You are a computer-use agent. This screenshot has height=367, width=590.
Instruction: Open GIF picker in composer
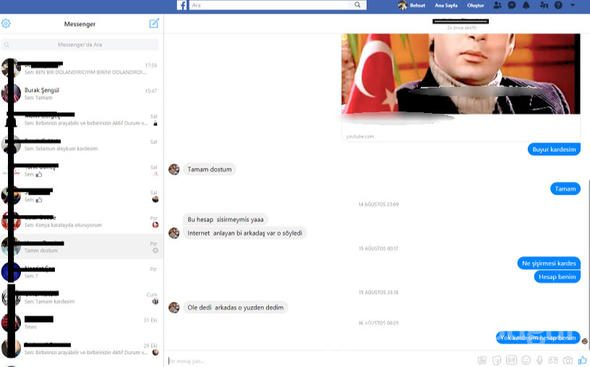[x=511, y=360]
